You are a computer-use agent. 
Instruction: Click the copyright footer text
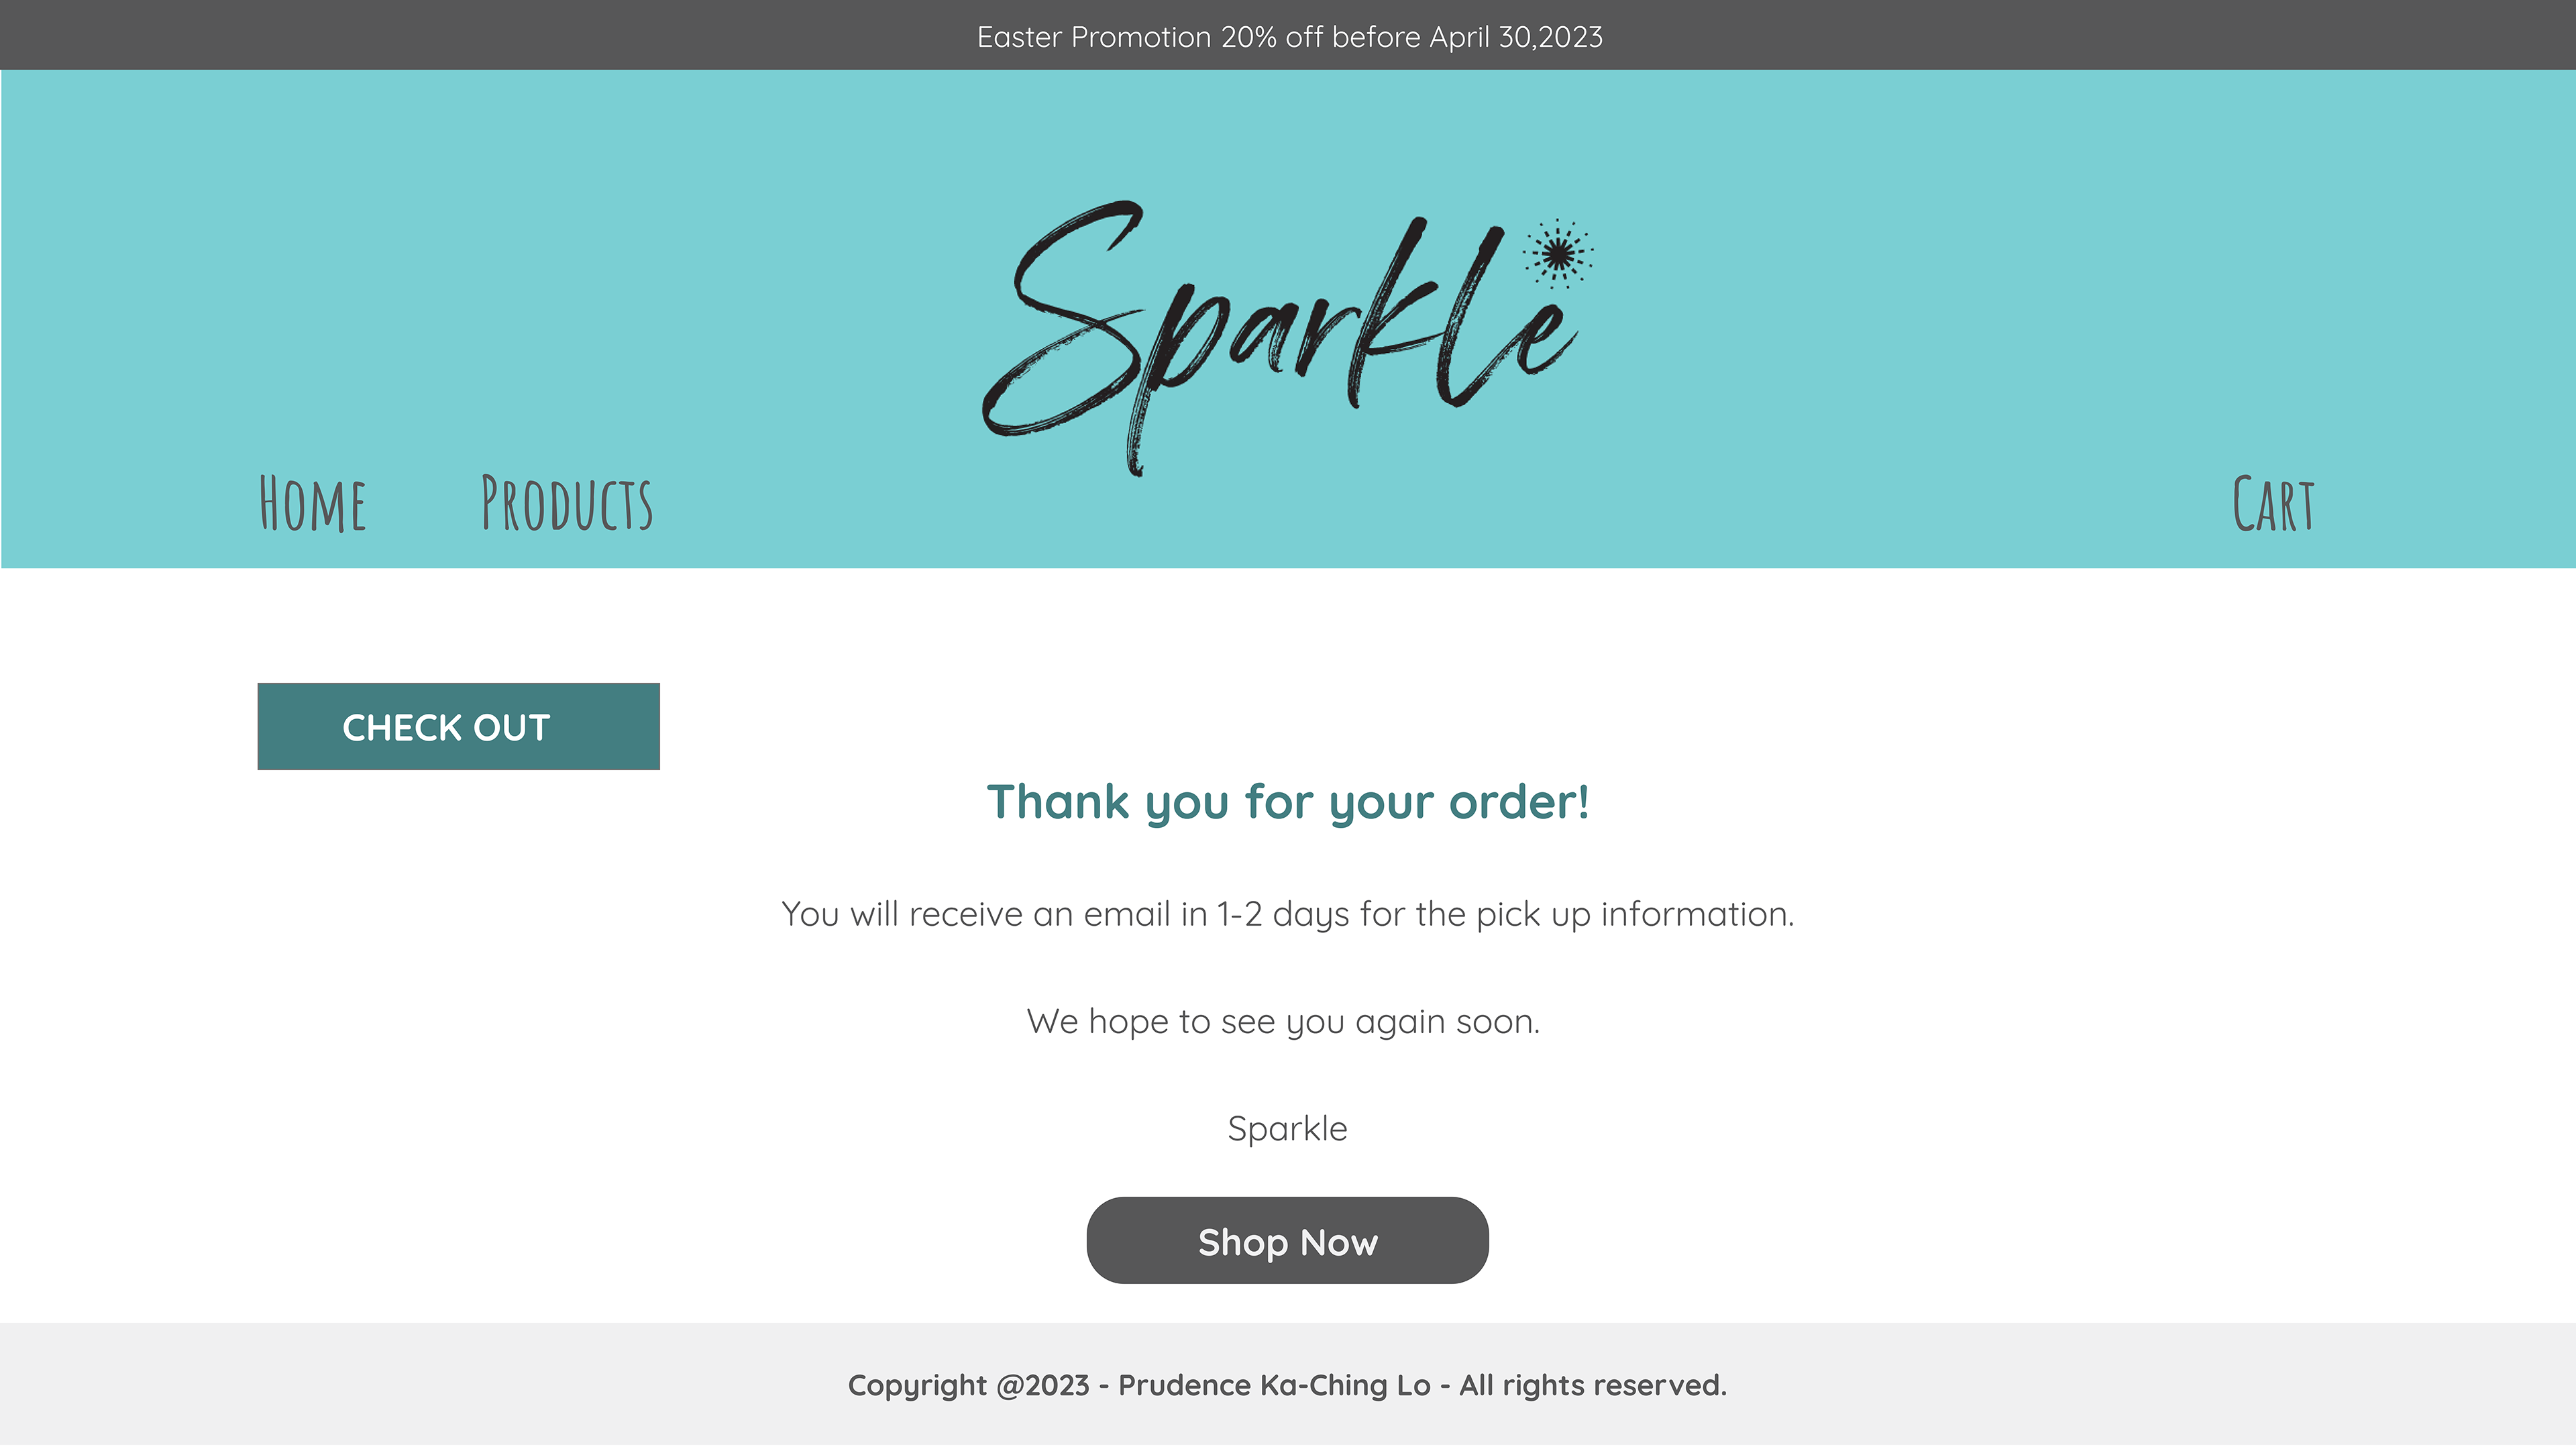tap(1287, 1386)
